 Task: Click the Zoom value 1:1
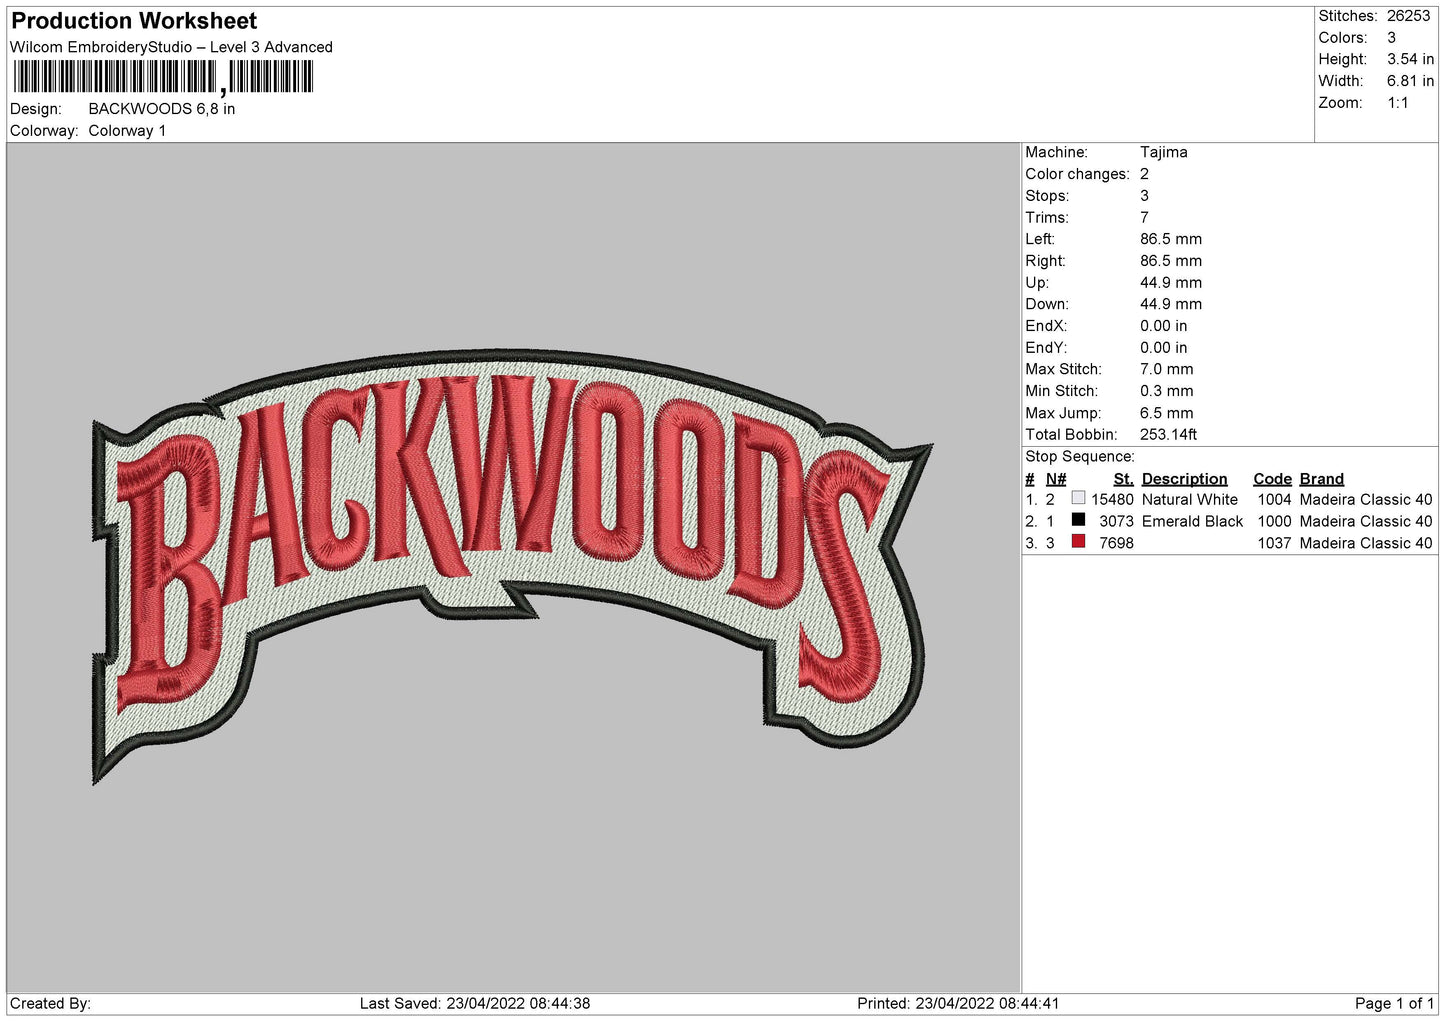pos(1397,103)
